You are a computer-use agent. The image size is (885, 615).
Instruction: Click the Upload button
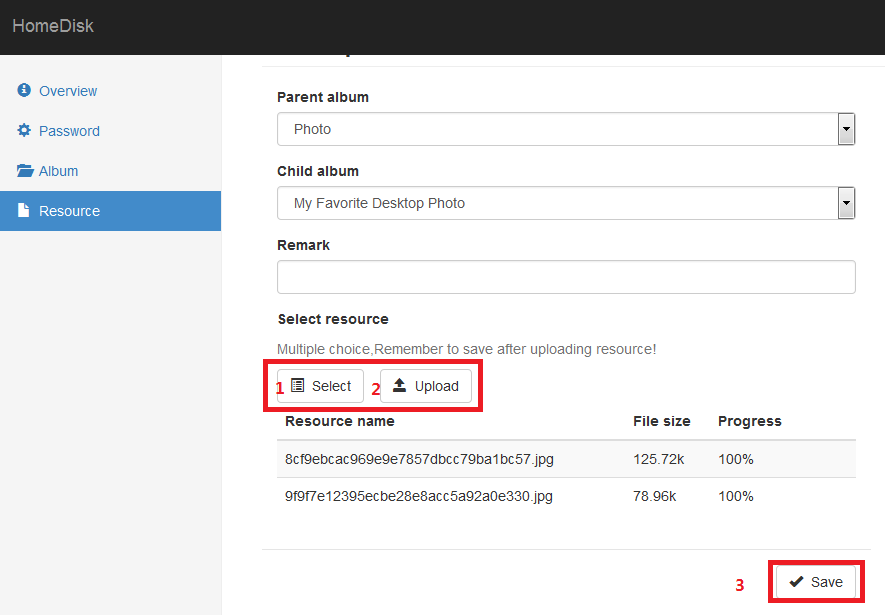pyautogui.click(x=426, y=386)
